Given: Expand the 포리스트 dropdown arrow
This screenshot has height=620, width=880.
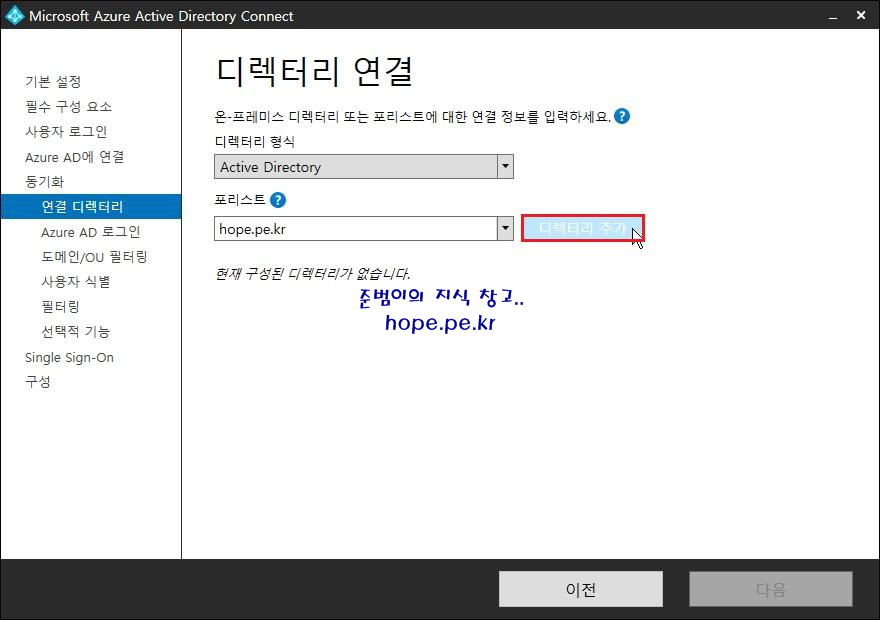Looking at the screenshot, I should pos(505,228).
